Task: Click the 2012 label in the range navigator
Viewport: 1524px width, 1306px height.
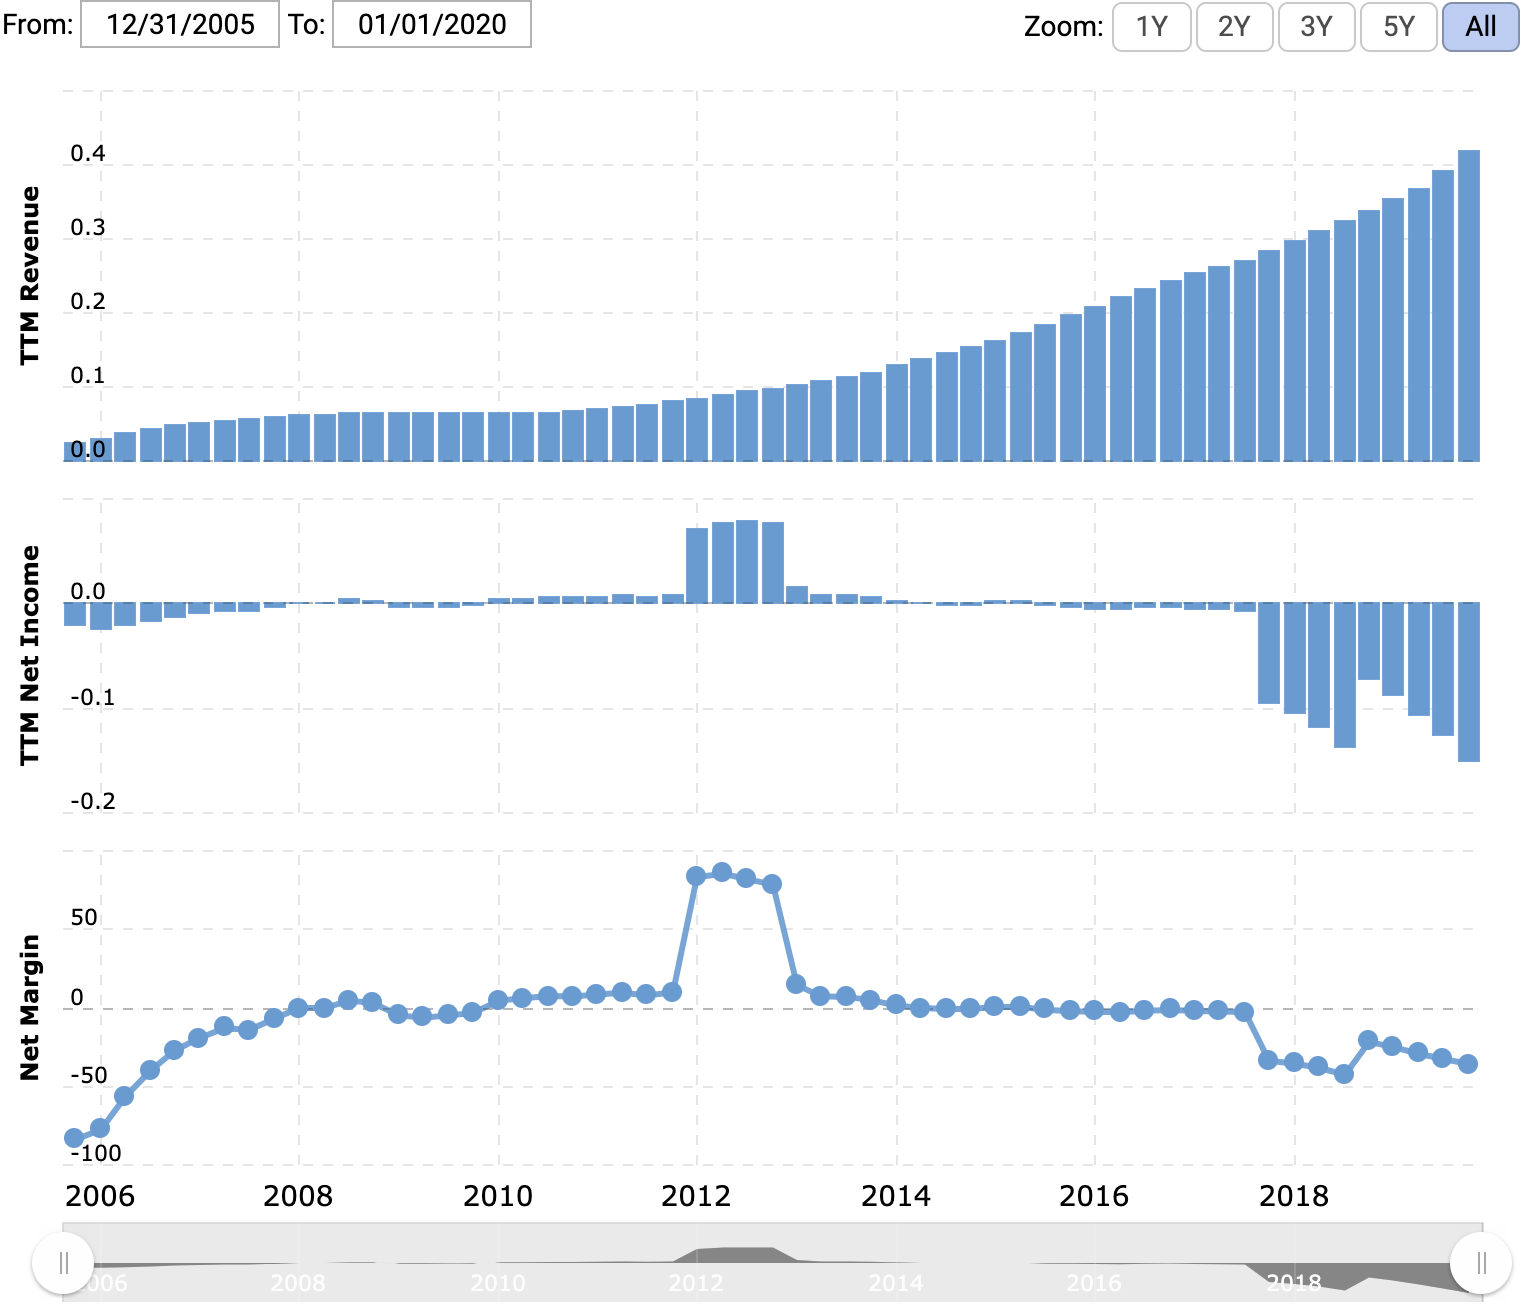Action: tap(696, 1283)
